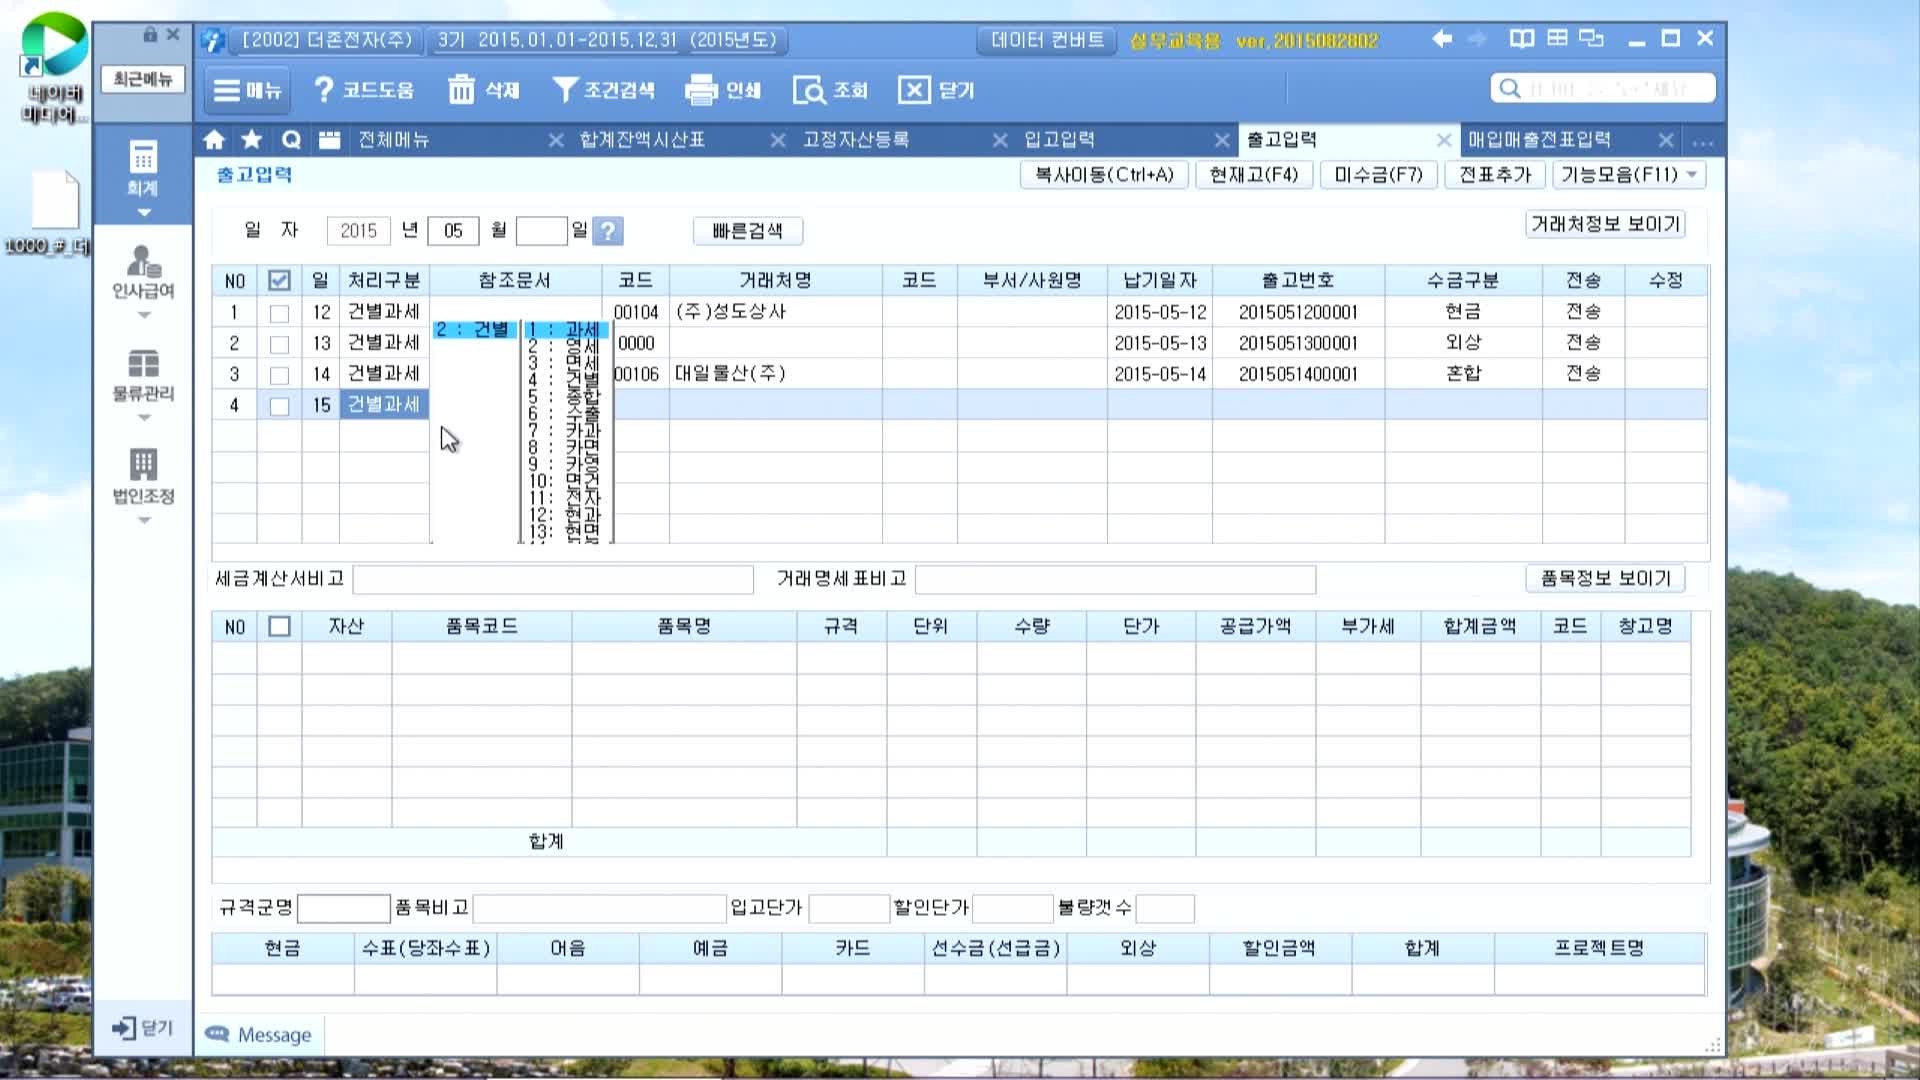Click the highlighted 건별과세 cell in row 4
1920x1080 pixels.
(384, 405)
